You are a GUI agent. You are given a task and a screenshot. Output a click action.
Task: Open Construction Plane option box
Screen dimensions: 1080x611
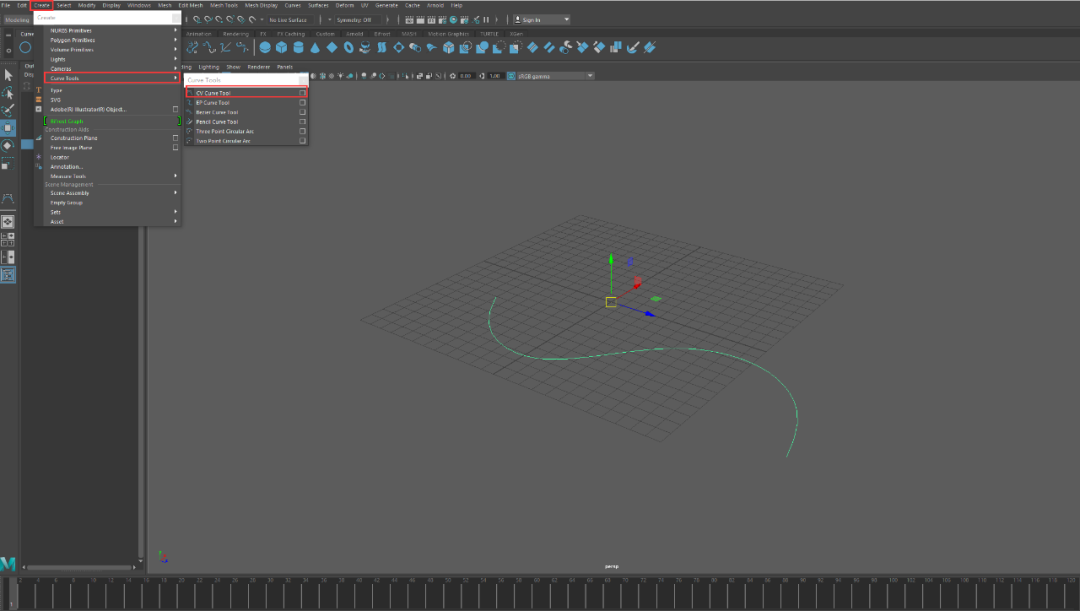(176, 138)
